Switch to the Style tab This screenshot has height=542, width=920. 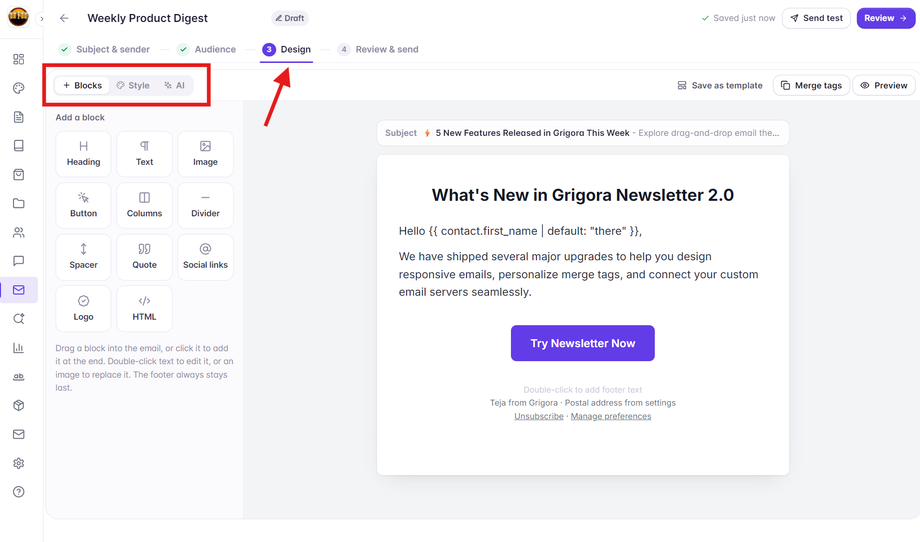133,85
